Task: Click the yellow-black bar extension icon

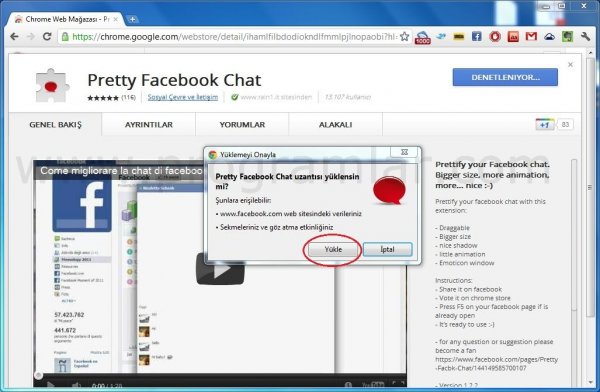Action: point(459,37)
